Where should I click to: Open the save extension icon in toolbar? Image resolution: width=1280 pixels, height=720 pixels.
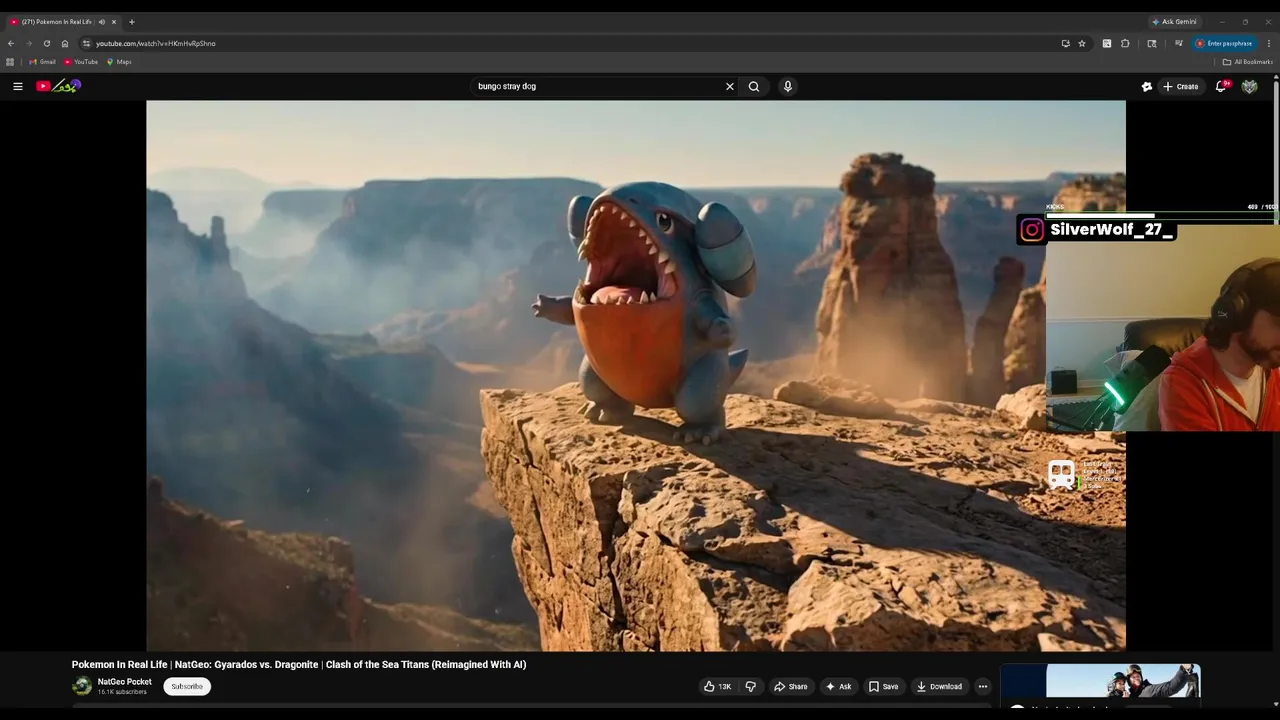[x=1106, y=43]
